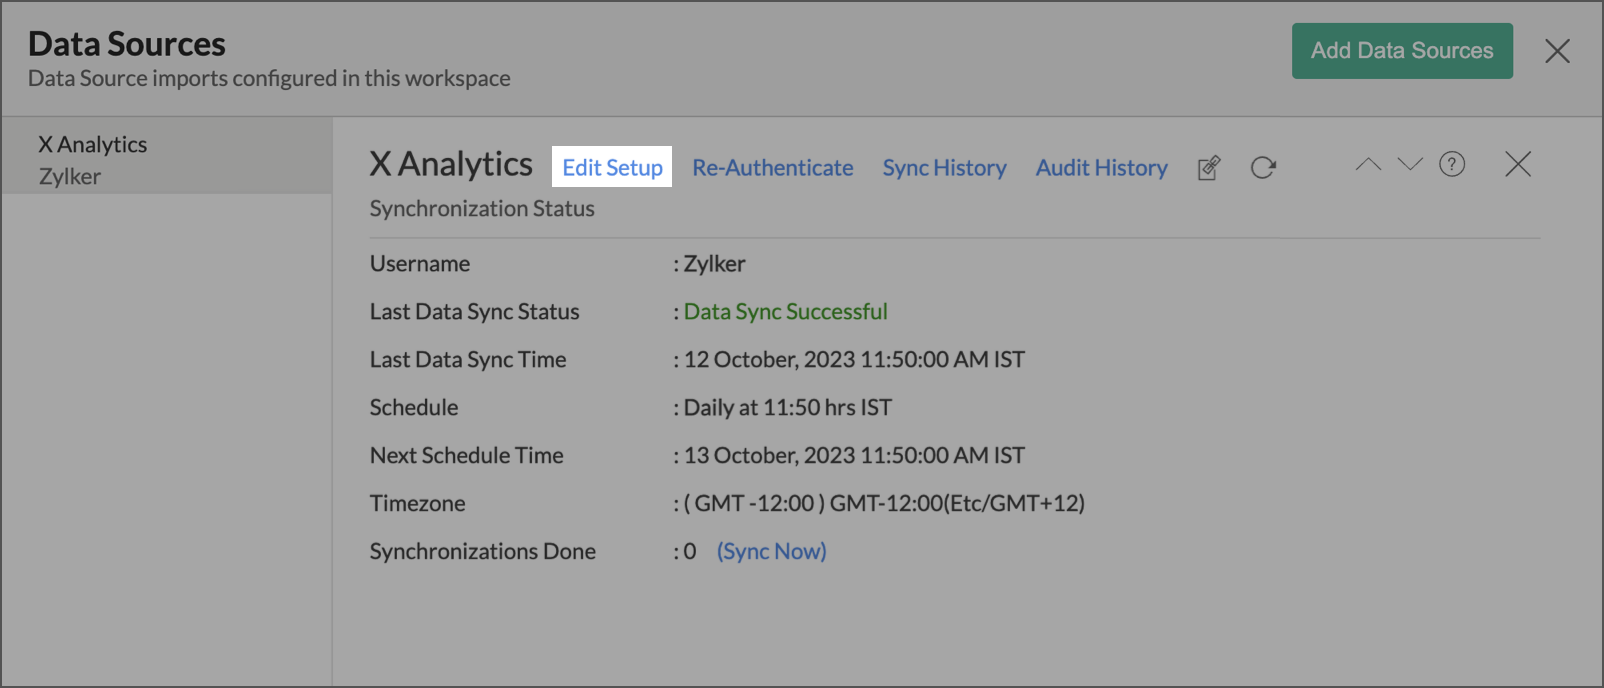
Task: Click the last sync time 12 October value
Action: pos(855,360)
